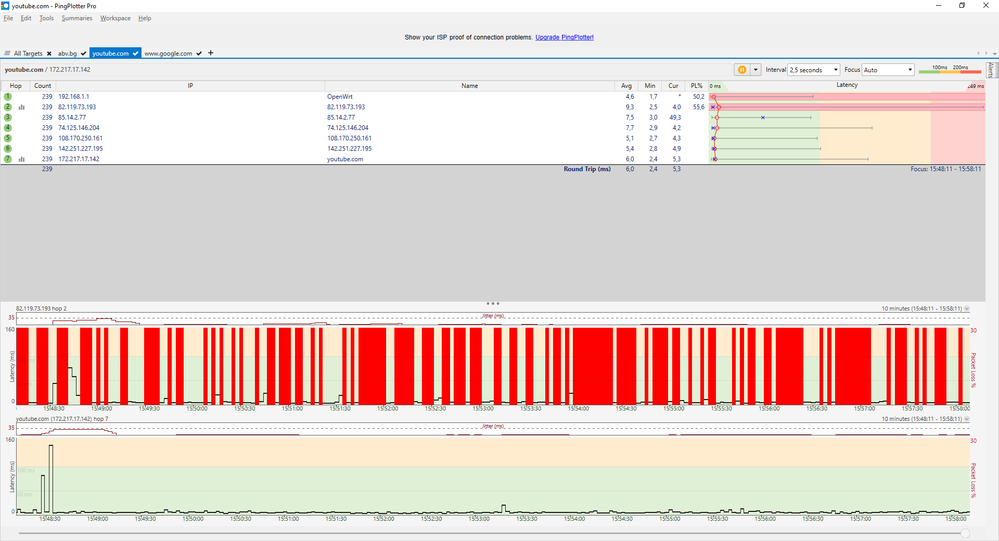Close the All Targets tab
The width and height of the screenshot is (999, 541).
[x=48, y=53]
